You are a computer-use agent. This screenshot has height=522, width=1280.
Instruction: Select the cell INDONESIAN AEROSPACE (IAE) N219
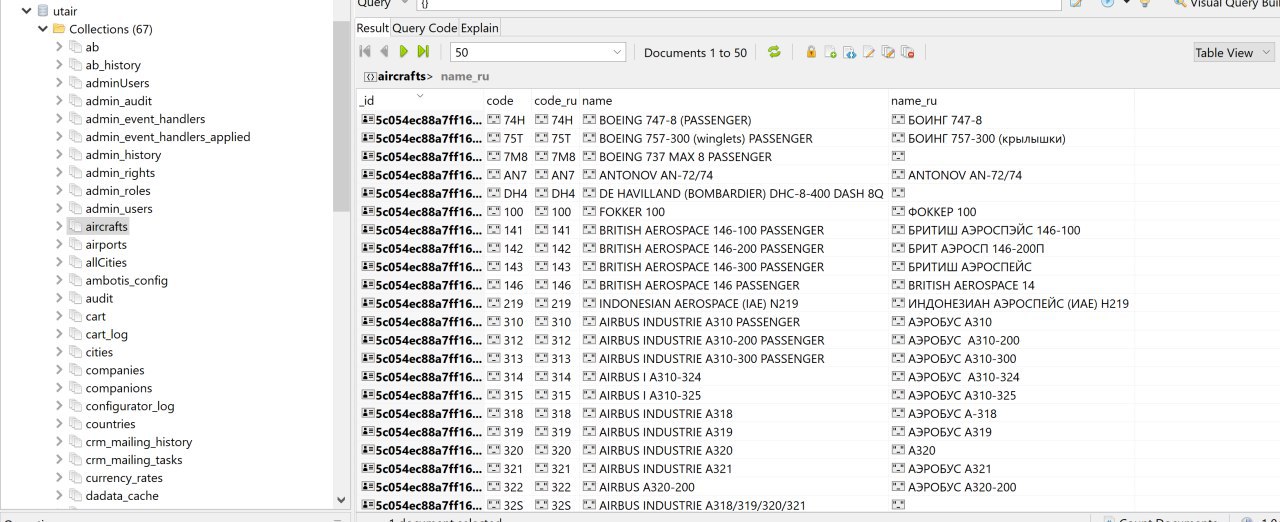[x=734, y=304]
